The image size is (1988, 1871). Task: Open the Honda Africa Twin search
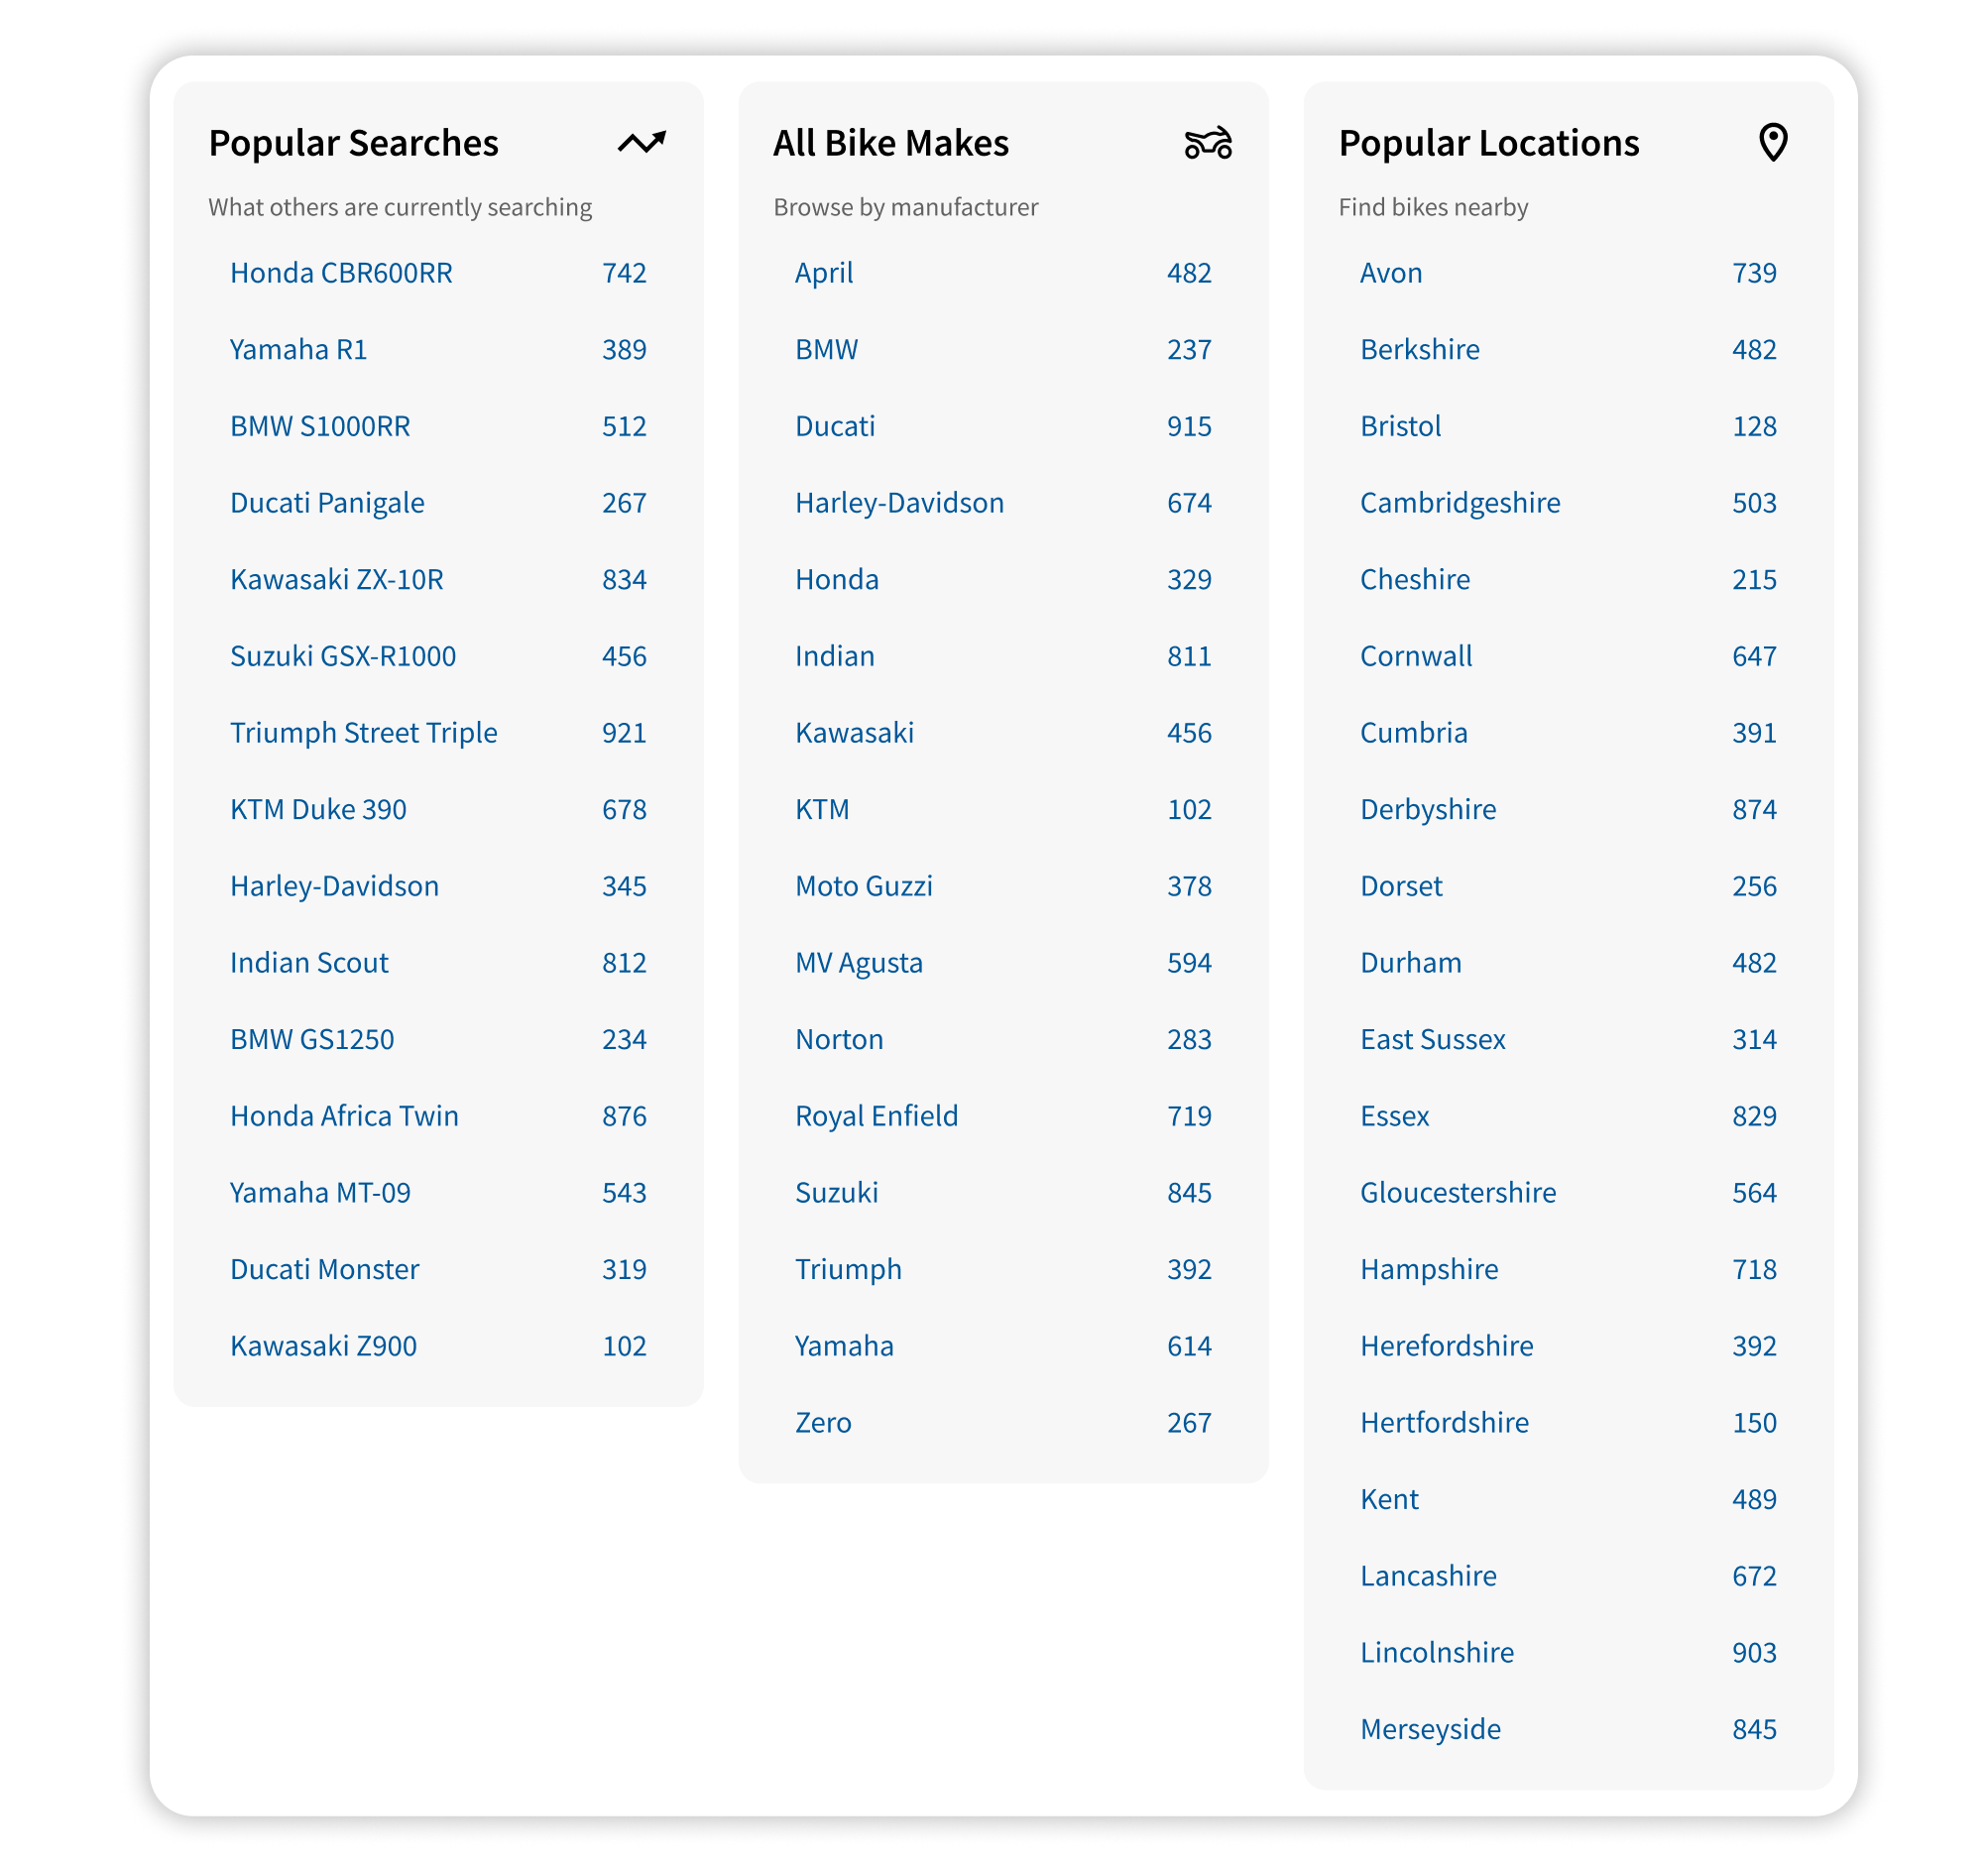click(344, 1116)
